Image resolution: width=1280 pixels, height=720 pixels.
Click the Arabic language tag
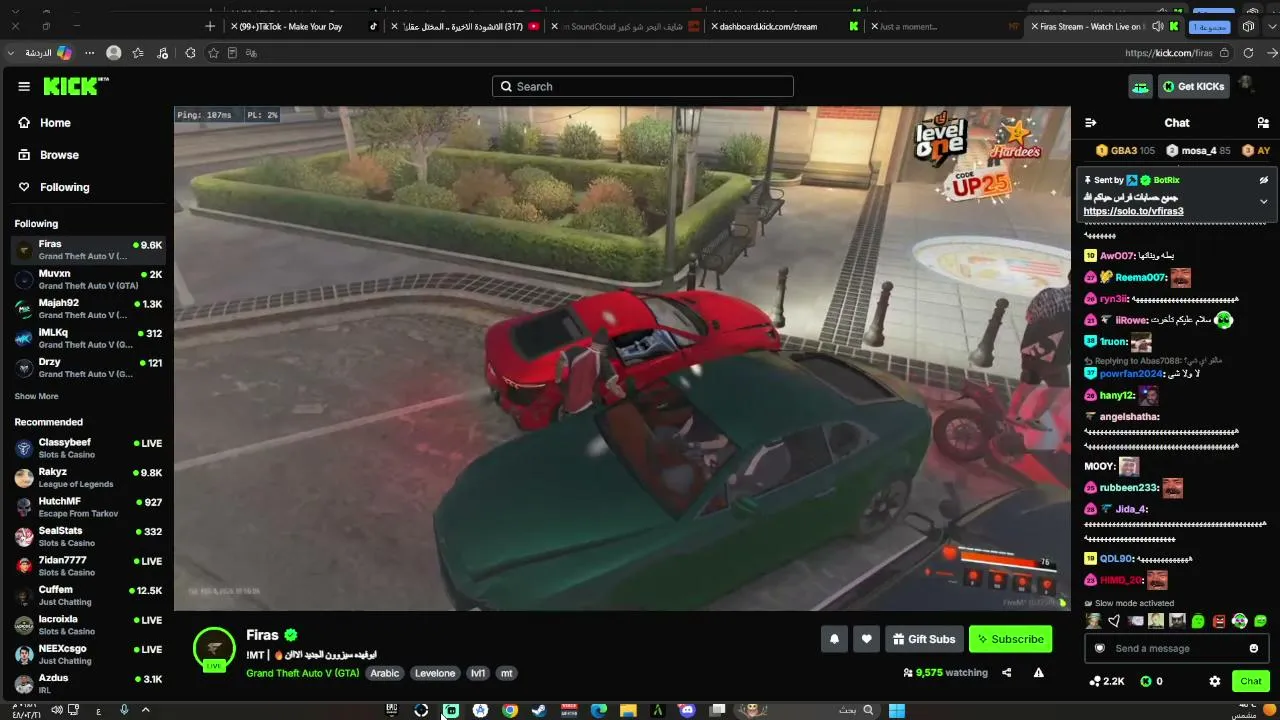click(385, 673)
